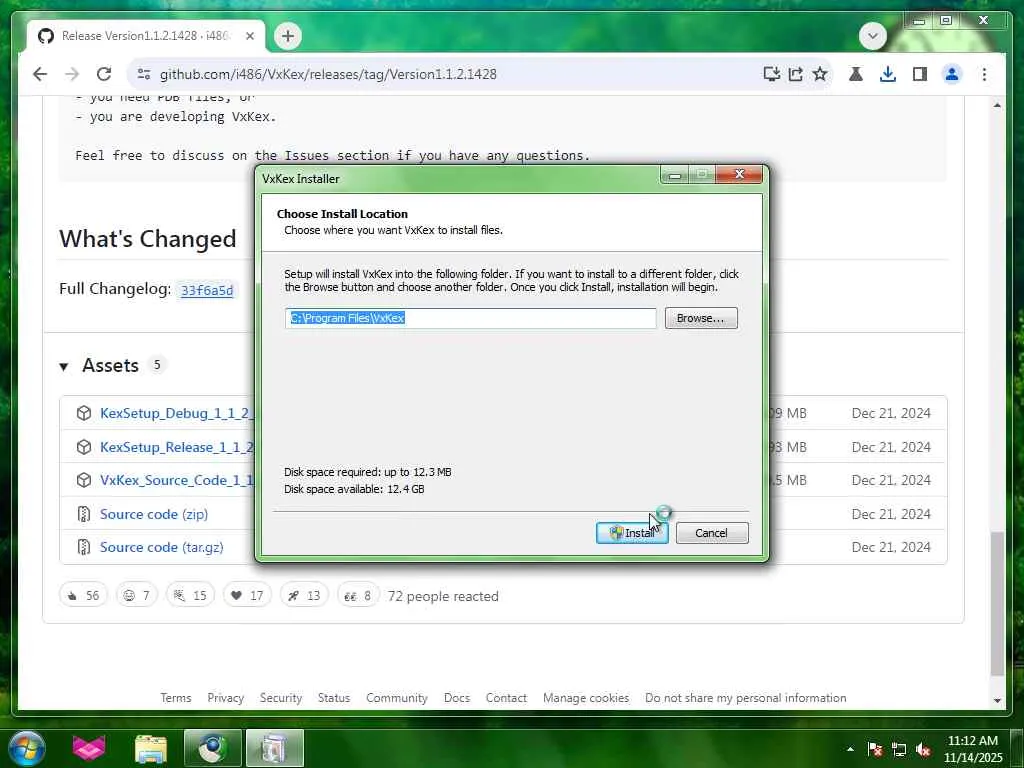Click the Source code (zip) file icon
Viewport: 1024px width, 768px height.
tap(84, 515)
